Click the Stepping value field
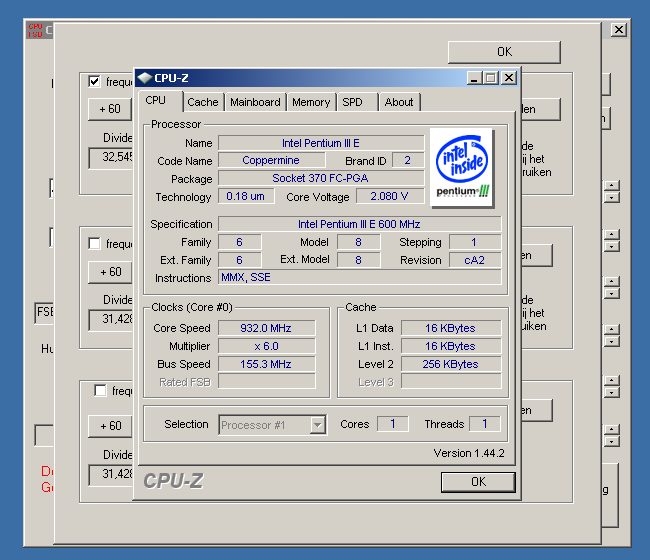Viewport: 650px width, 560px height. pos(475,242)
